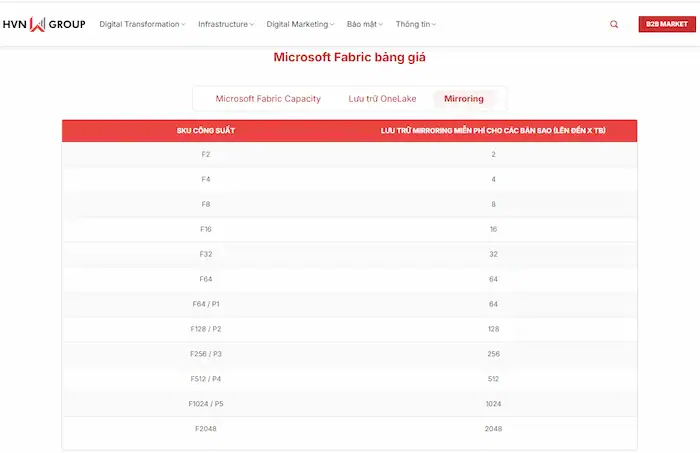
Task: Select the Mirroring tab
Action: point(463,99)
